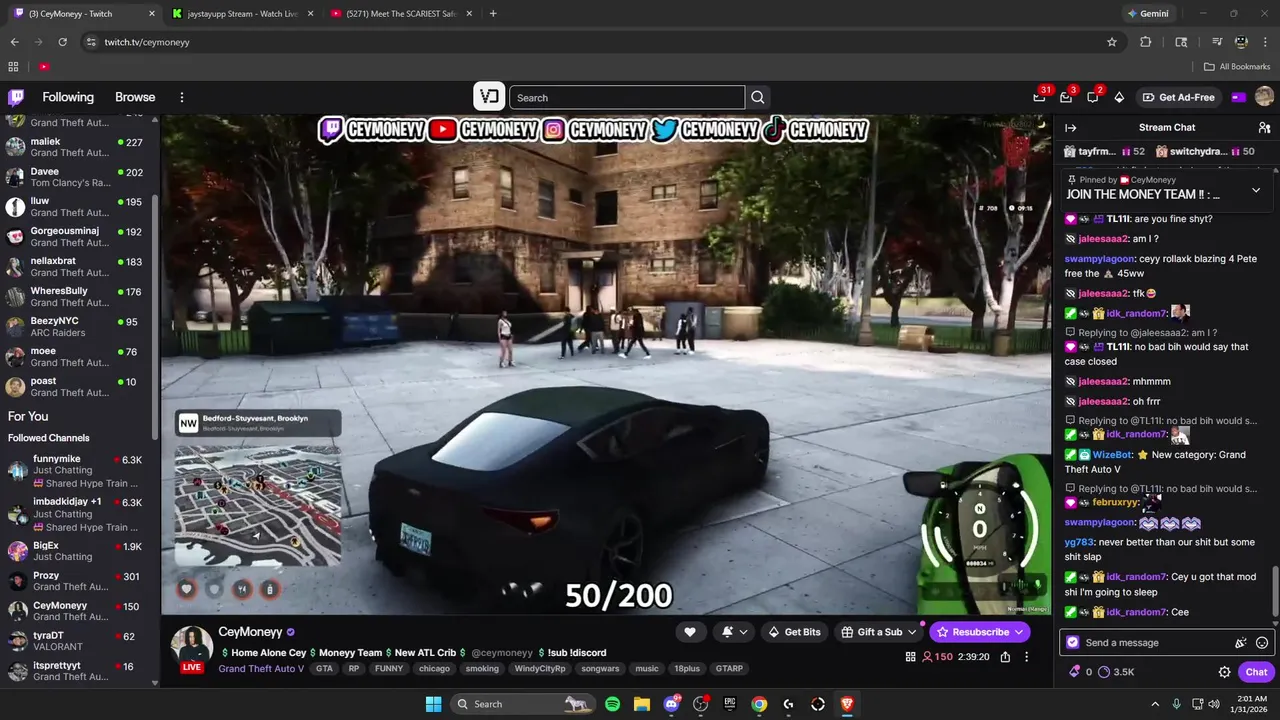Open stream more options three dots

[1026, 657]
